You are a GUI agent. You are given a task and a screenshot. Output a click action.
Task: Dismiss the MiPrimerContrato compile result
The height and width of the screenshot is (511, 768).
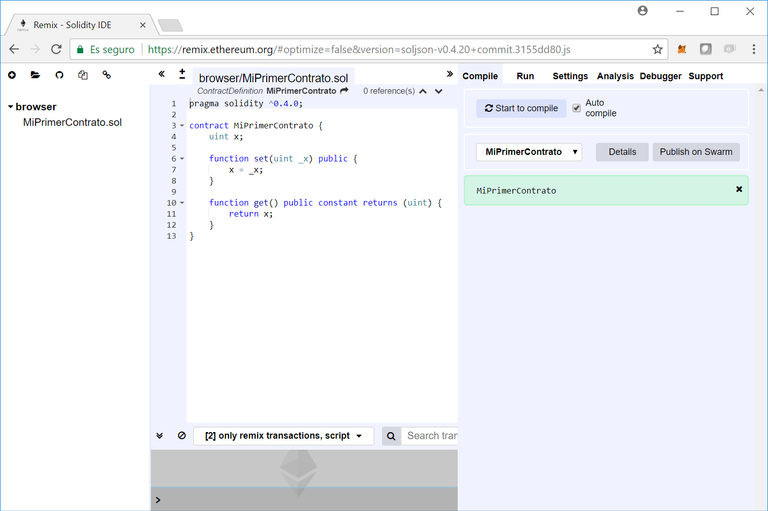739,189
